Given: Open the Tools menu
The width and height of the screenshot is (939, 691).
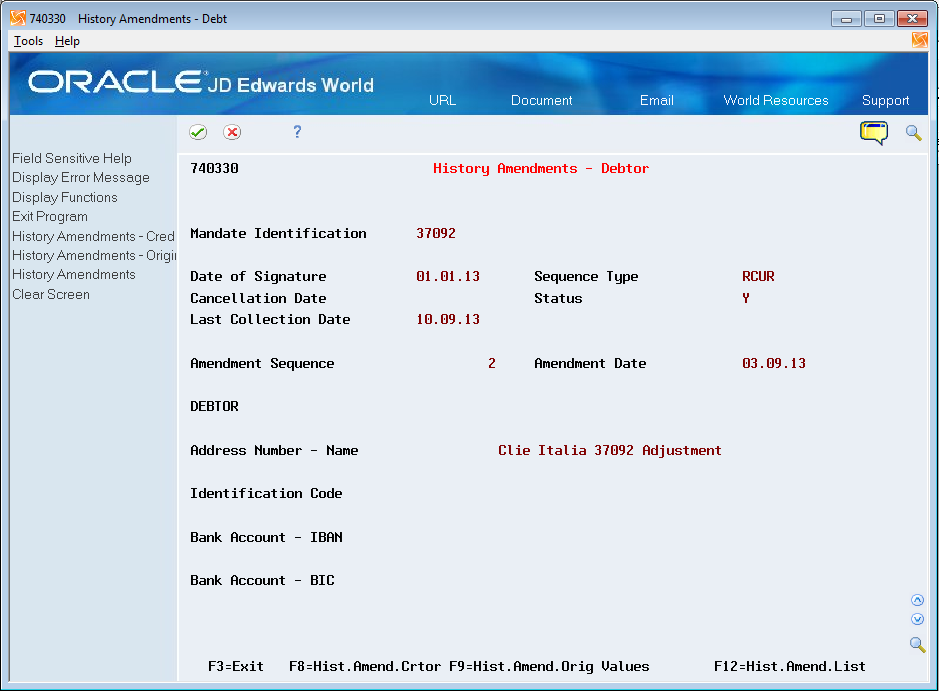Looking at the screenshot, I should tap(28, 41).
